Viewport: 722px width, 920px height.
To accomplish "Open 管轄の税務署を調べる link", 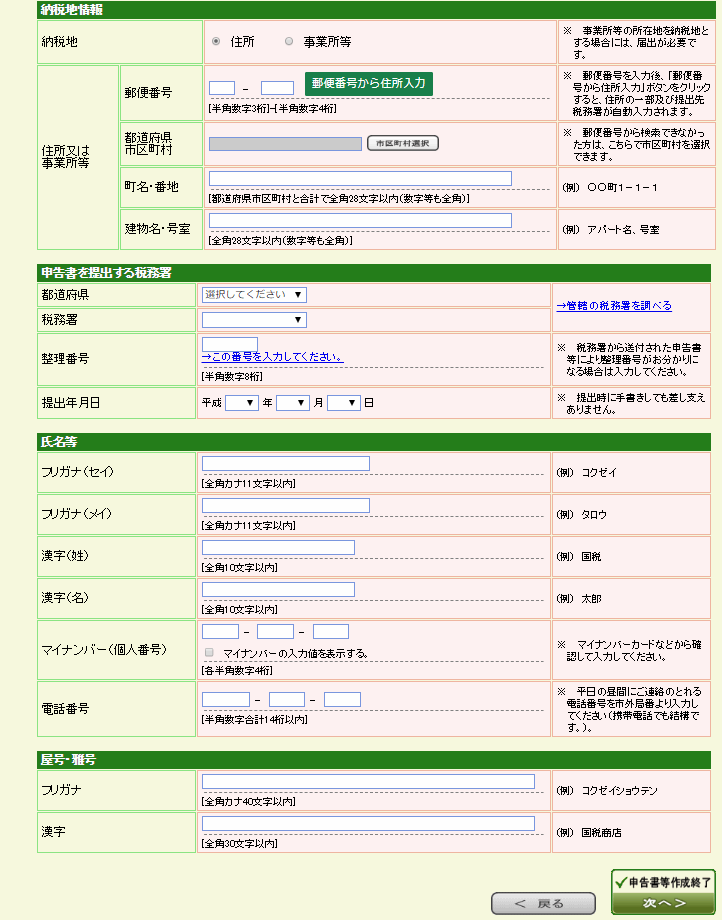I will click(x=614, y=306).
